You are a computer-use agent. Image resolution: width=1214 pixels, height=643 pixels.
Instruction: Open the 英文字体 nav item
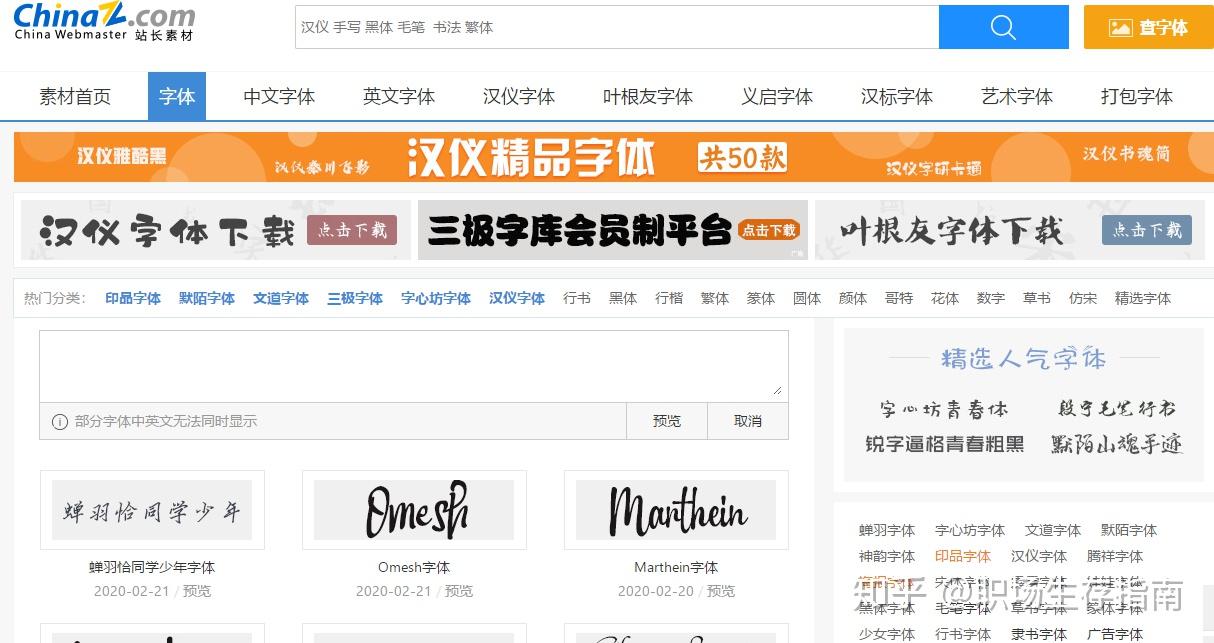(x=399, y=97)
